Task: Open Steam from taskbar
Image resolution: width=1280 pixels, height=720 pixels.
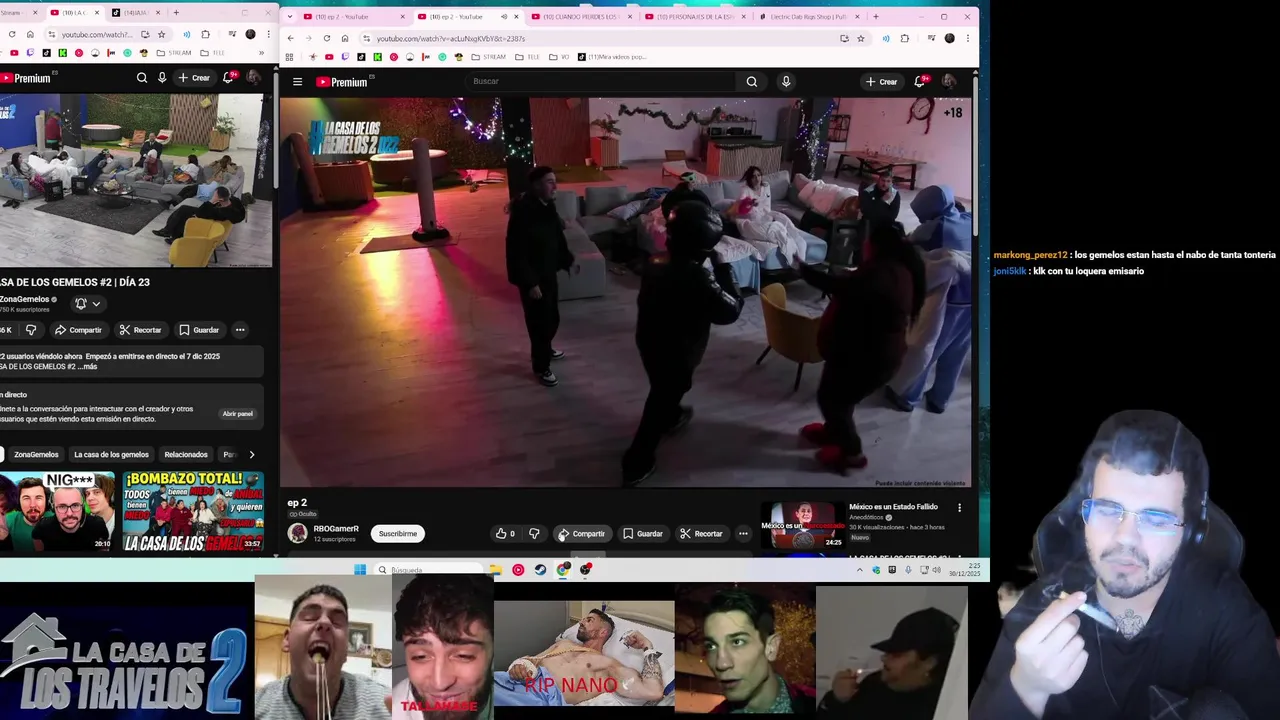Action: [540, 570]
